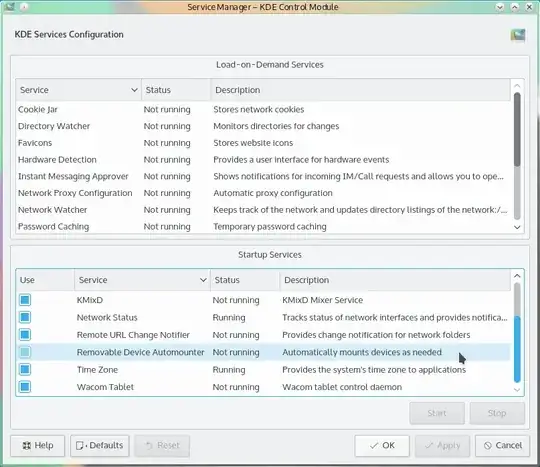Screen dimensions: 540x467
Task: Click the Apply button
Action: (x=442, y=446)
